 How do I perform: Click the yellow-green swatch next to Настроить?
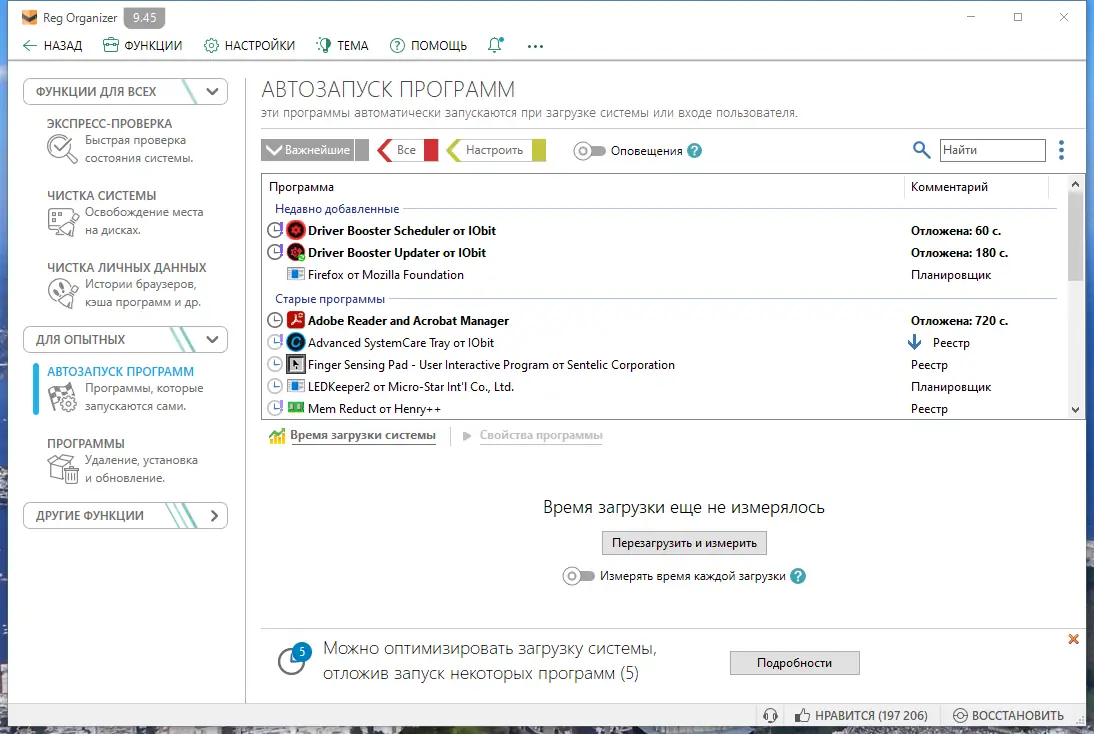pyautogui.click(x=539, y=150)
